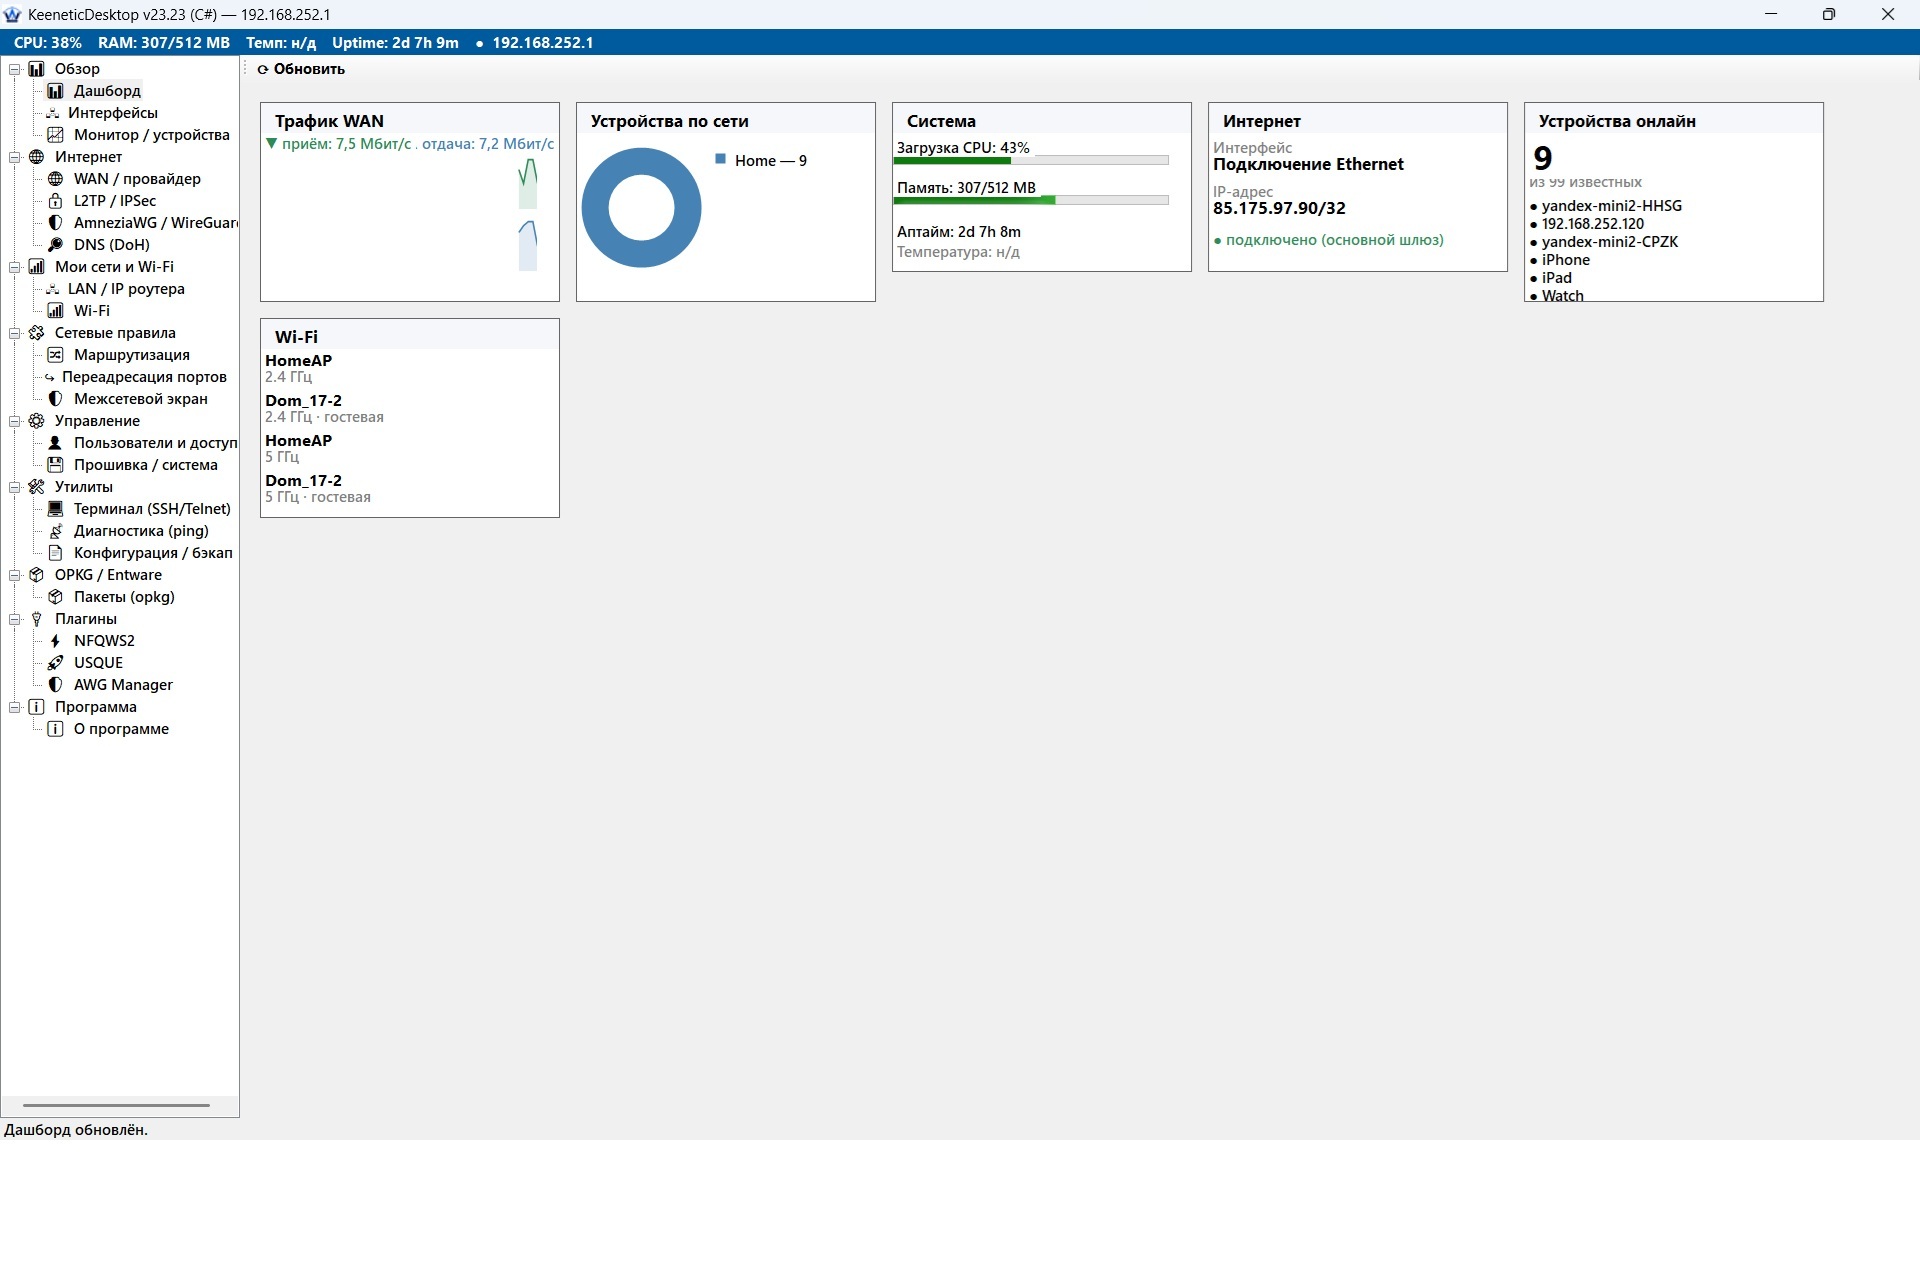Collapse the OPKG / Entware section

[15, 575]
